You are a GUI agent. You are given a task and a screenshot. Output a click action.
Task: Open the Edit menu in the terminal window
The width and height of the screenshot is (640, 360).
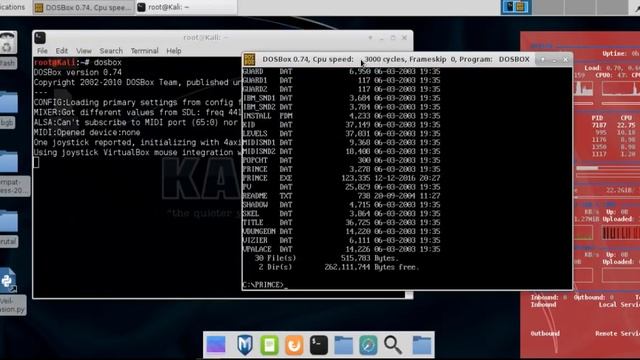coord(62,51)
